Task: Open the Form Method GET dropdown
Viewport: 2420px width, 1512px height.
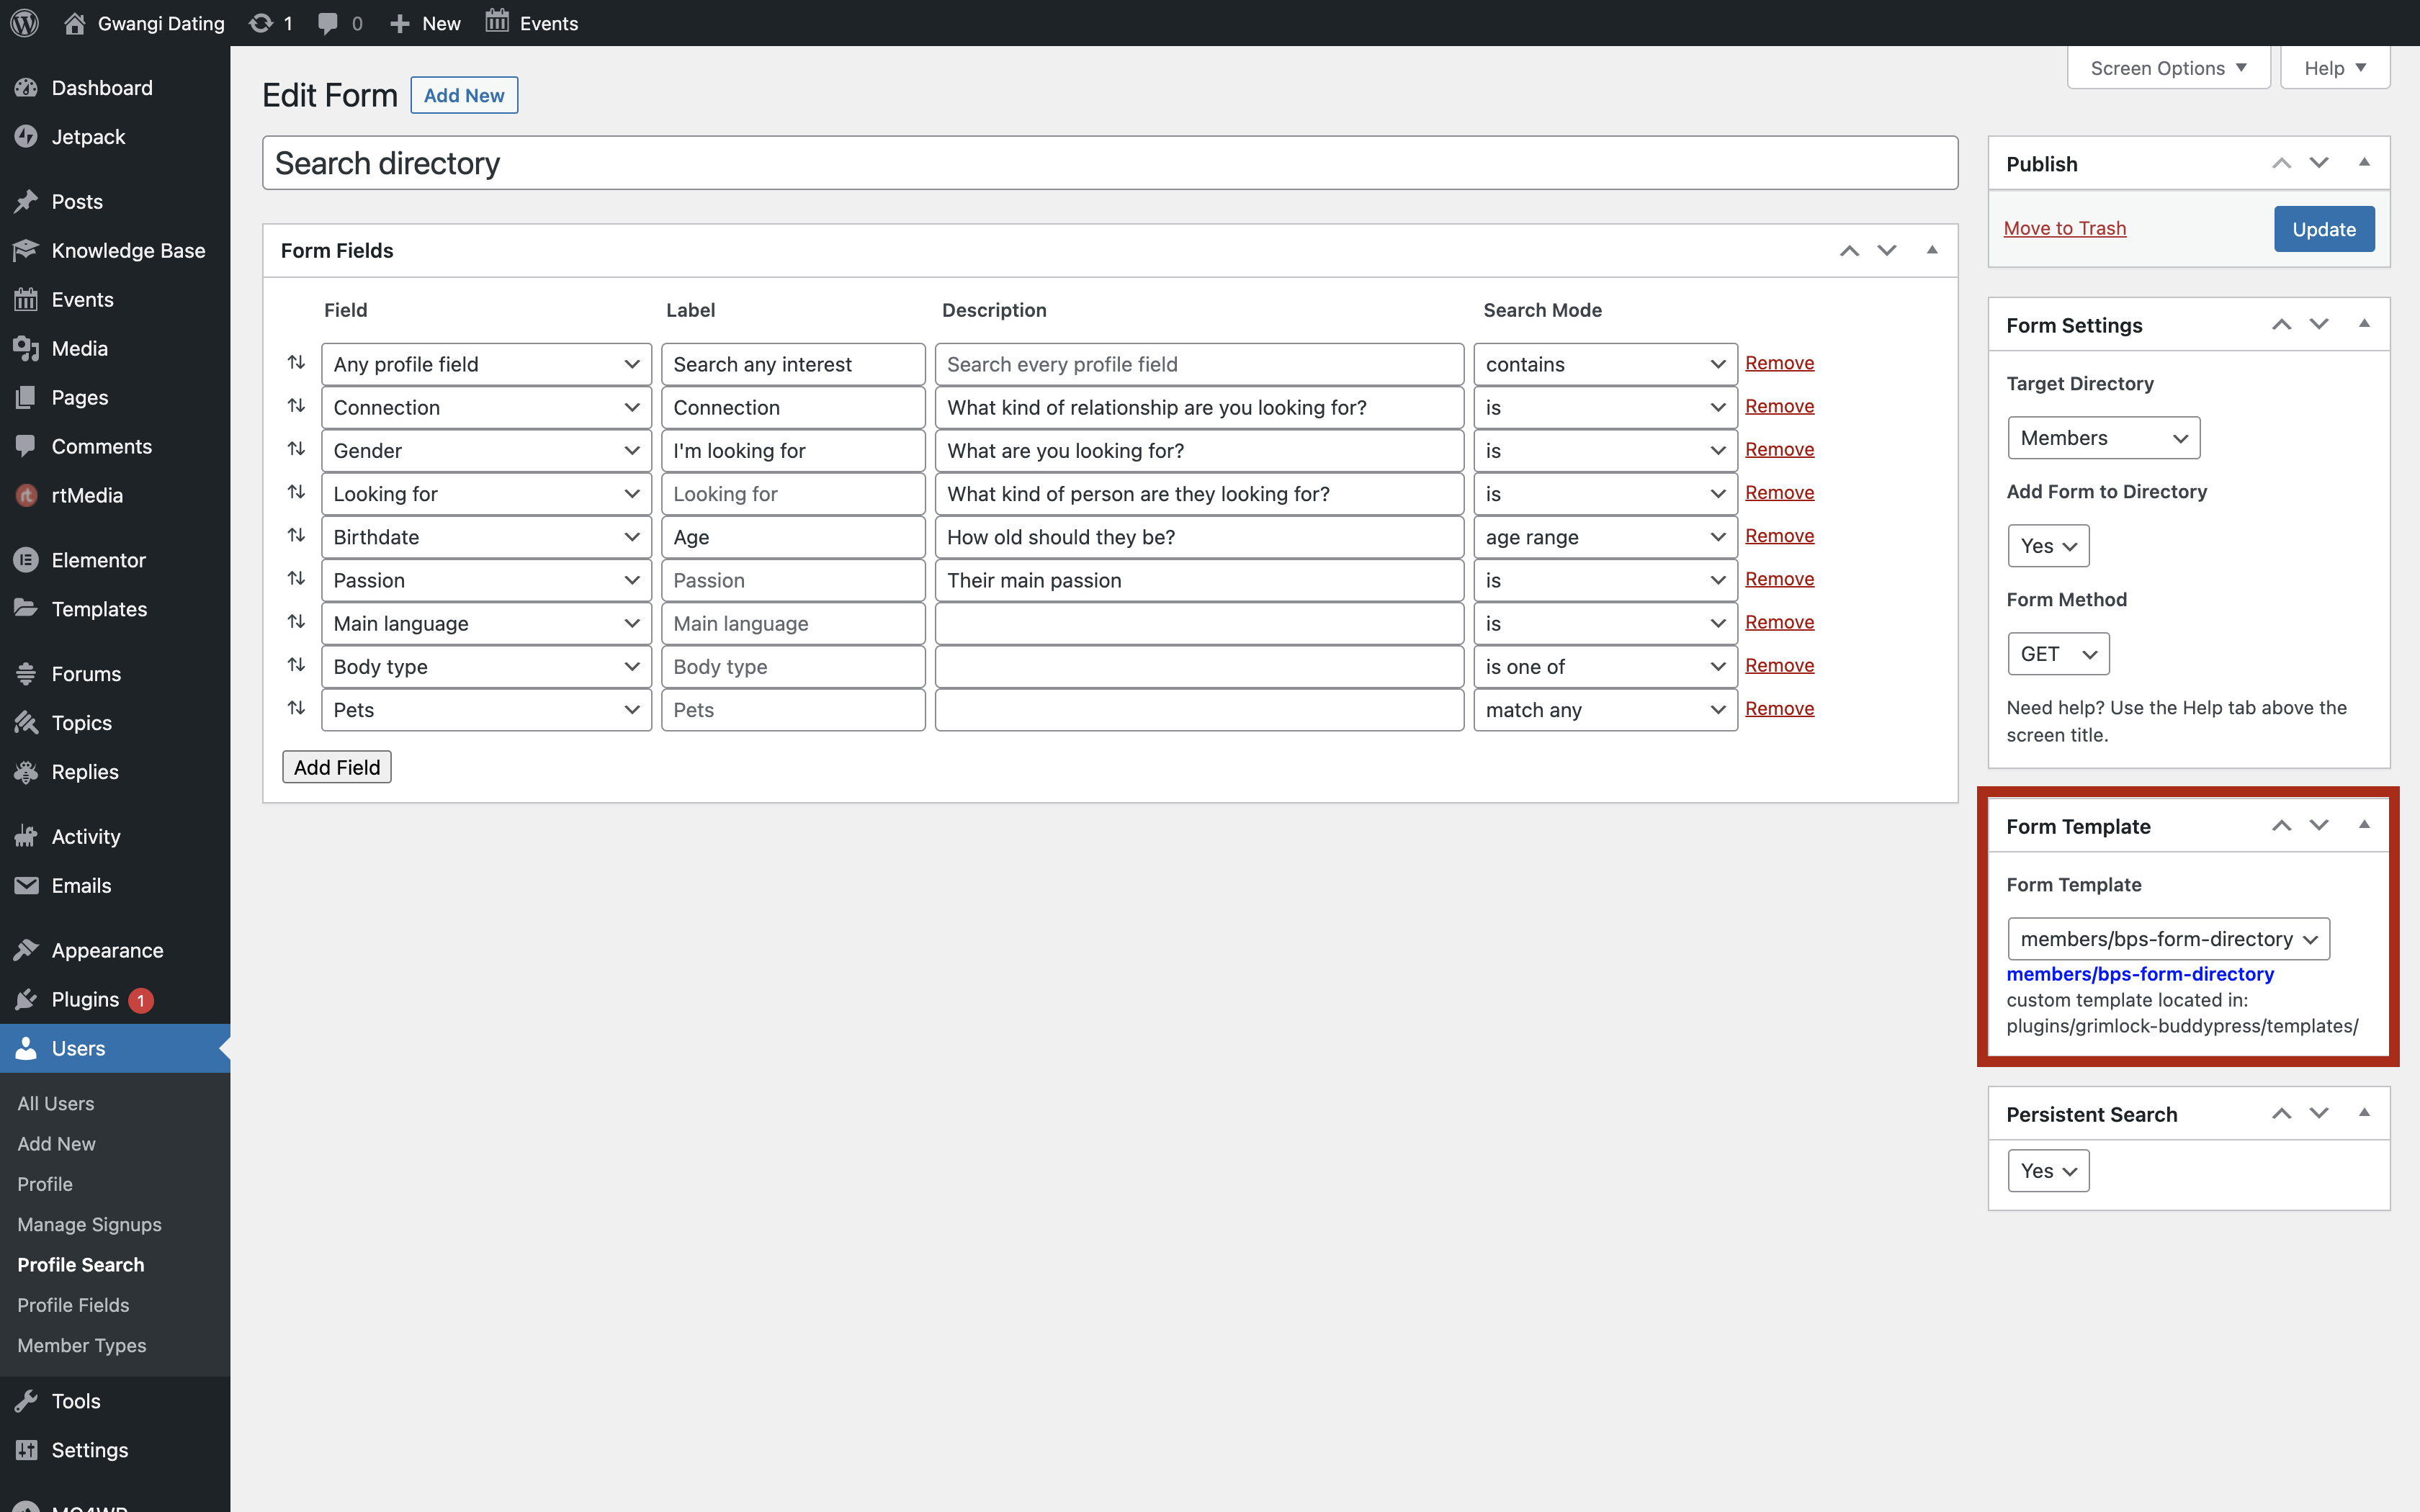Action: coord(2058,654)
